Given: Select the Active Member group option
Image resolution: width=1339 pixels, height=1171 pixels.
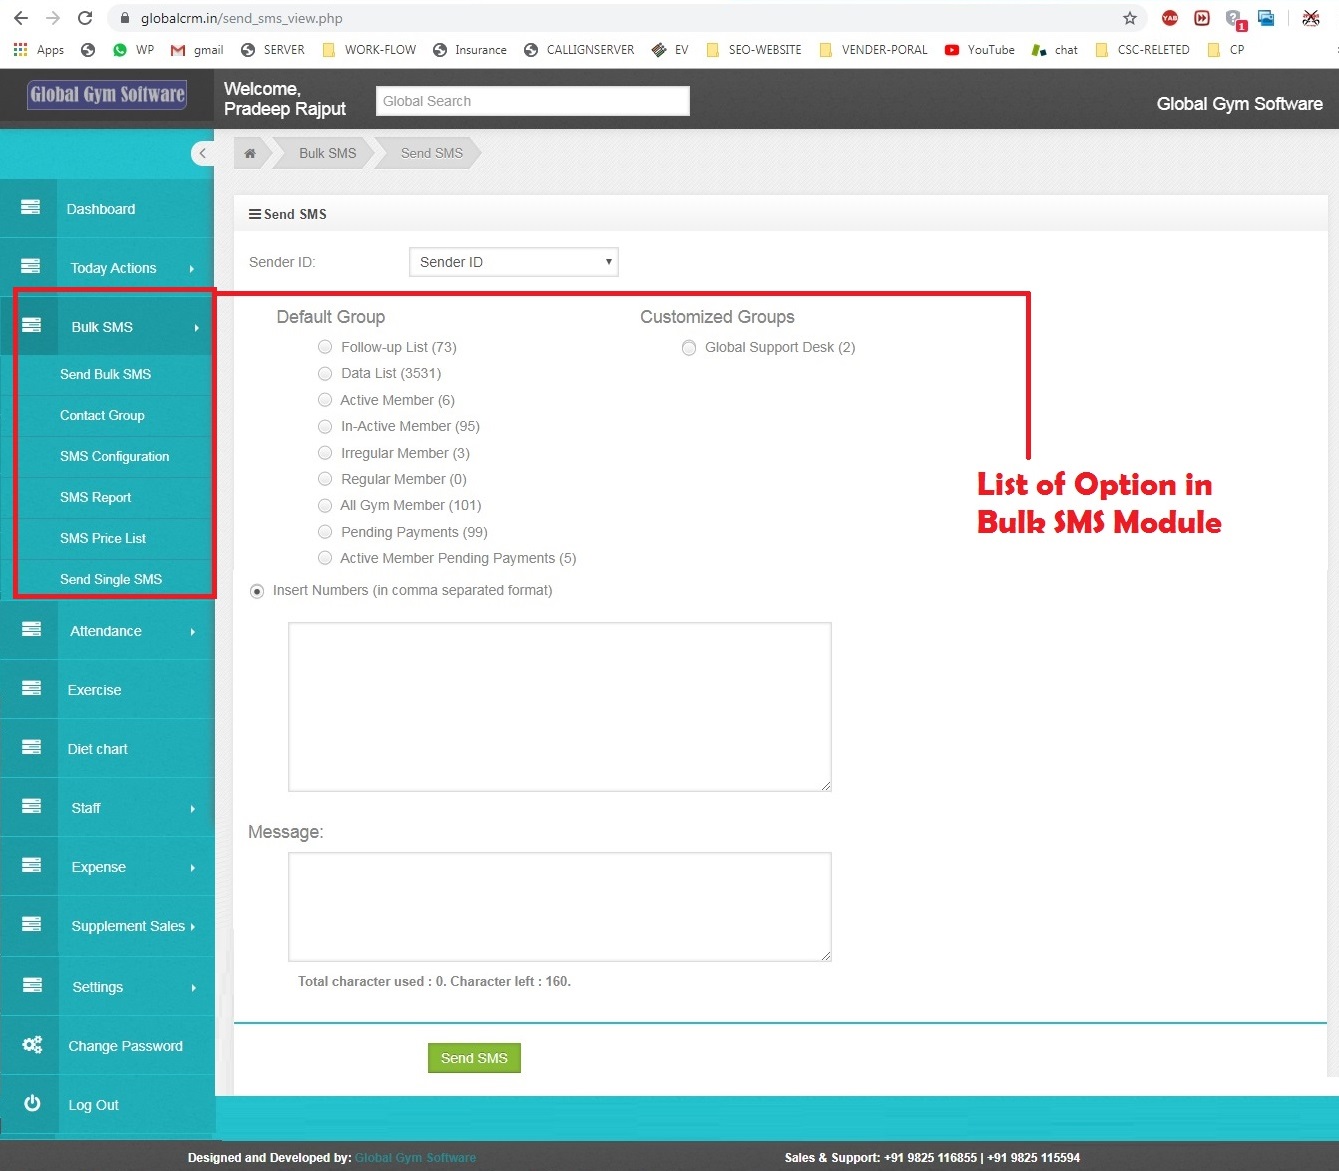Looking at the screenshot, I should click(x=325, y=399).
